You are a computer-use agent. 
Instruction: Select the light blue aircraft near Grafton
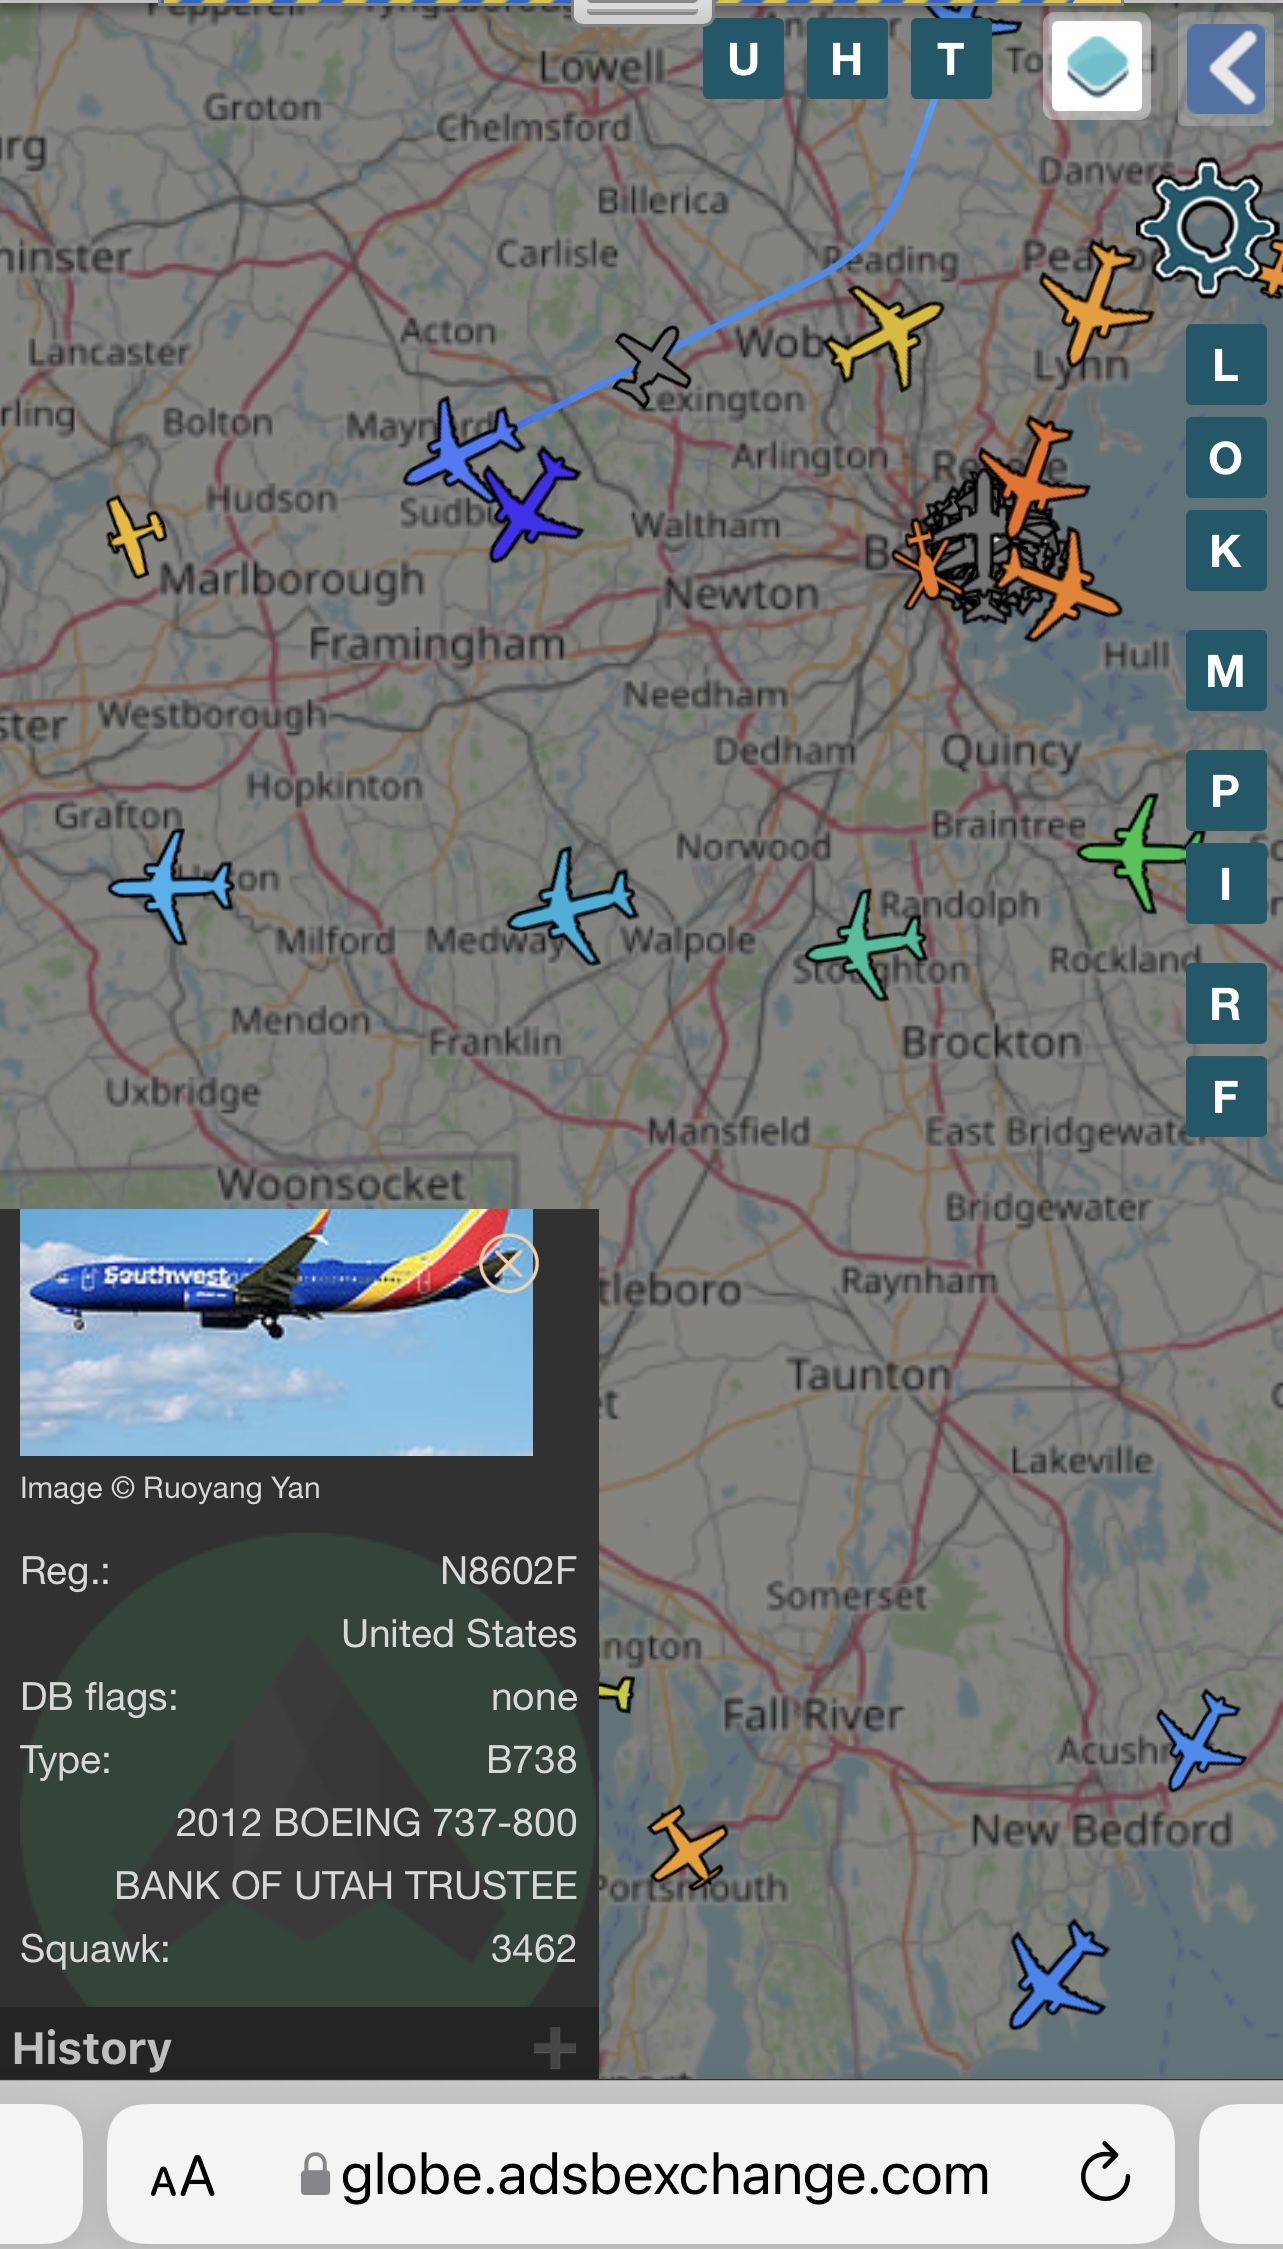[173, 886]
